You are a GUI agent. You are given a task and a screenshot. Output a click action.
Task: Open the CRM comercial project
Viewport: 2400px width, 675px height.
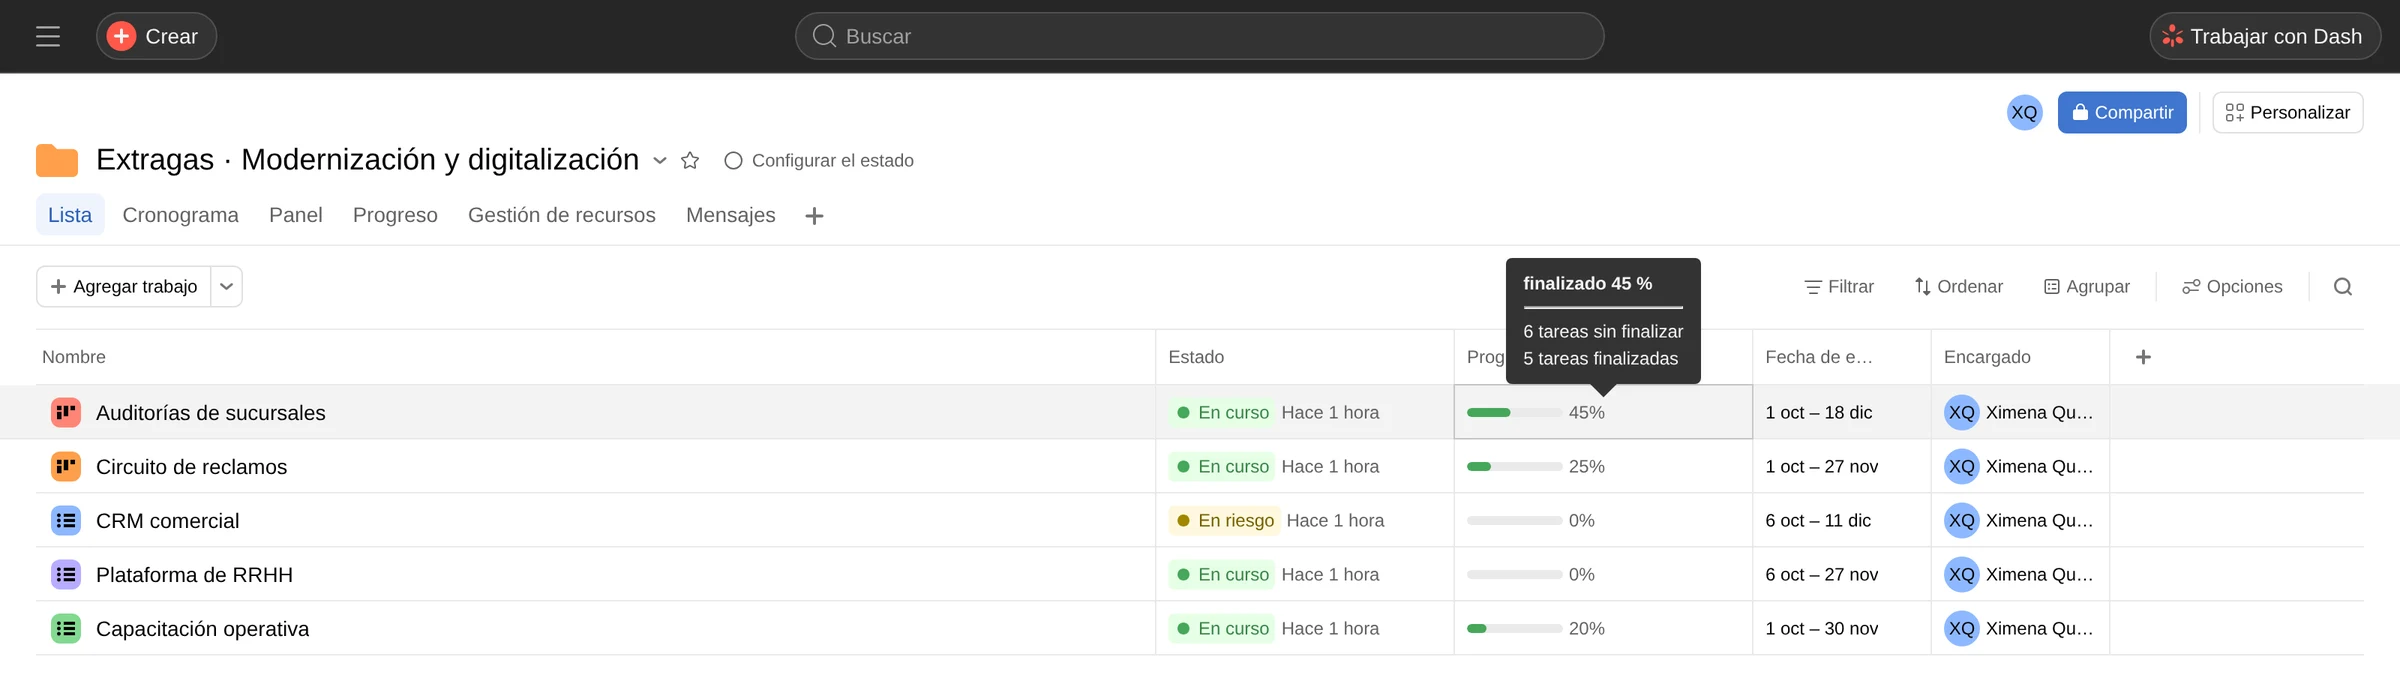pos(168,521)
